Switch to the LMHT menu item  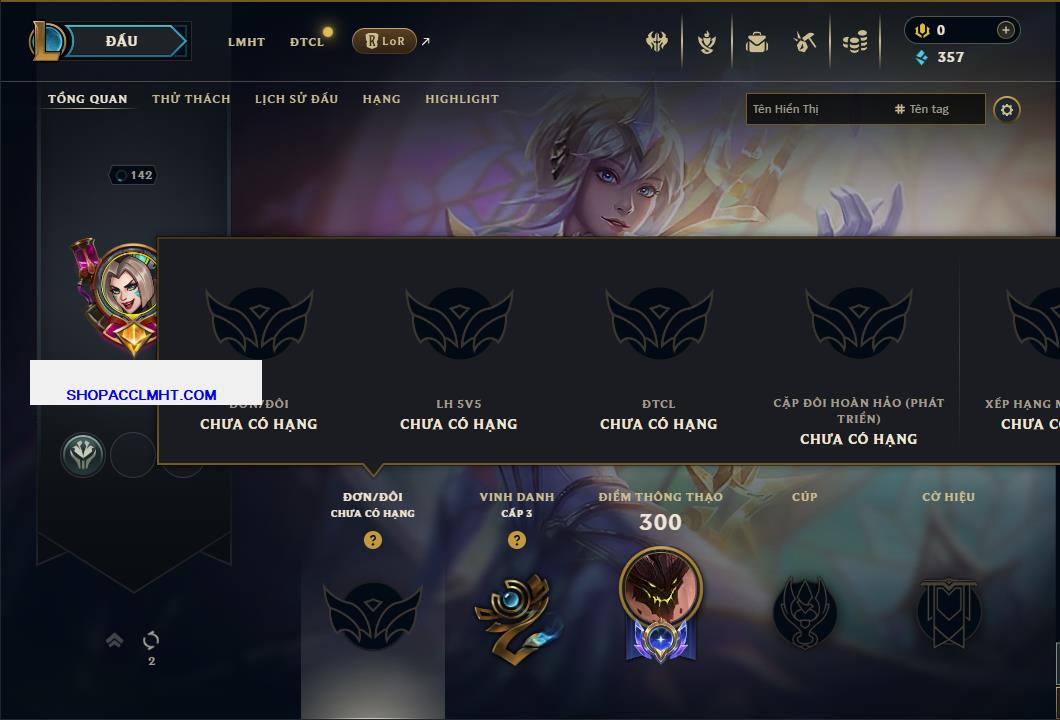point(246,42)
